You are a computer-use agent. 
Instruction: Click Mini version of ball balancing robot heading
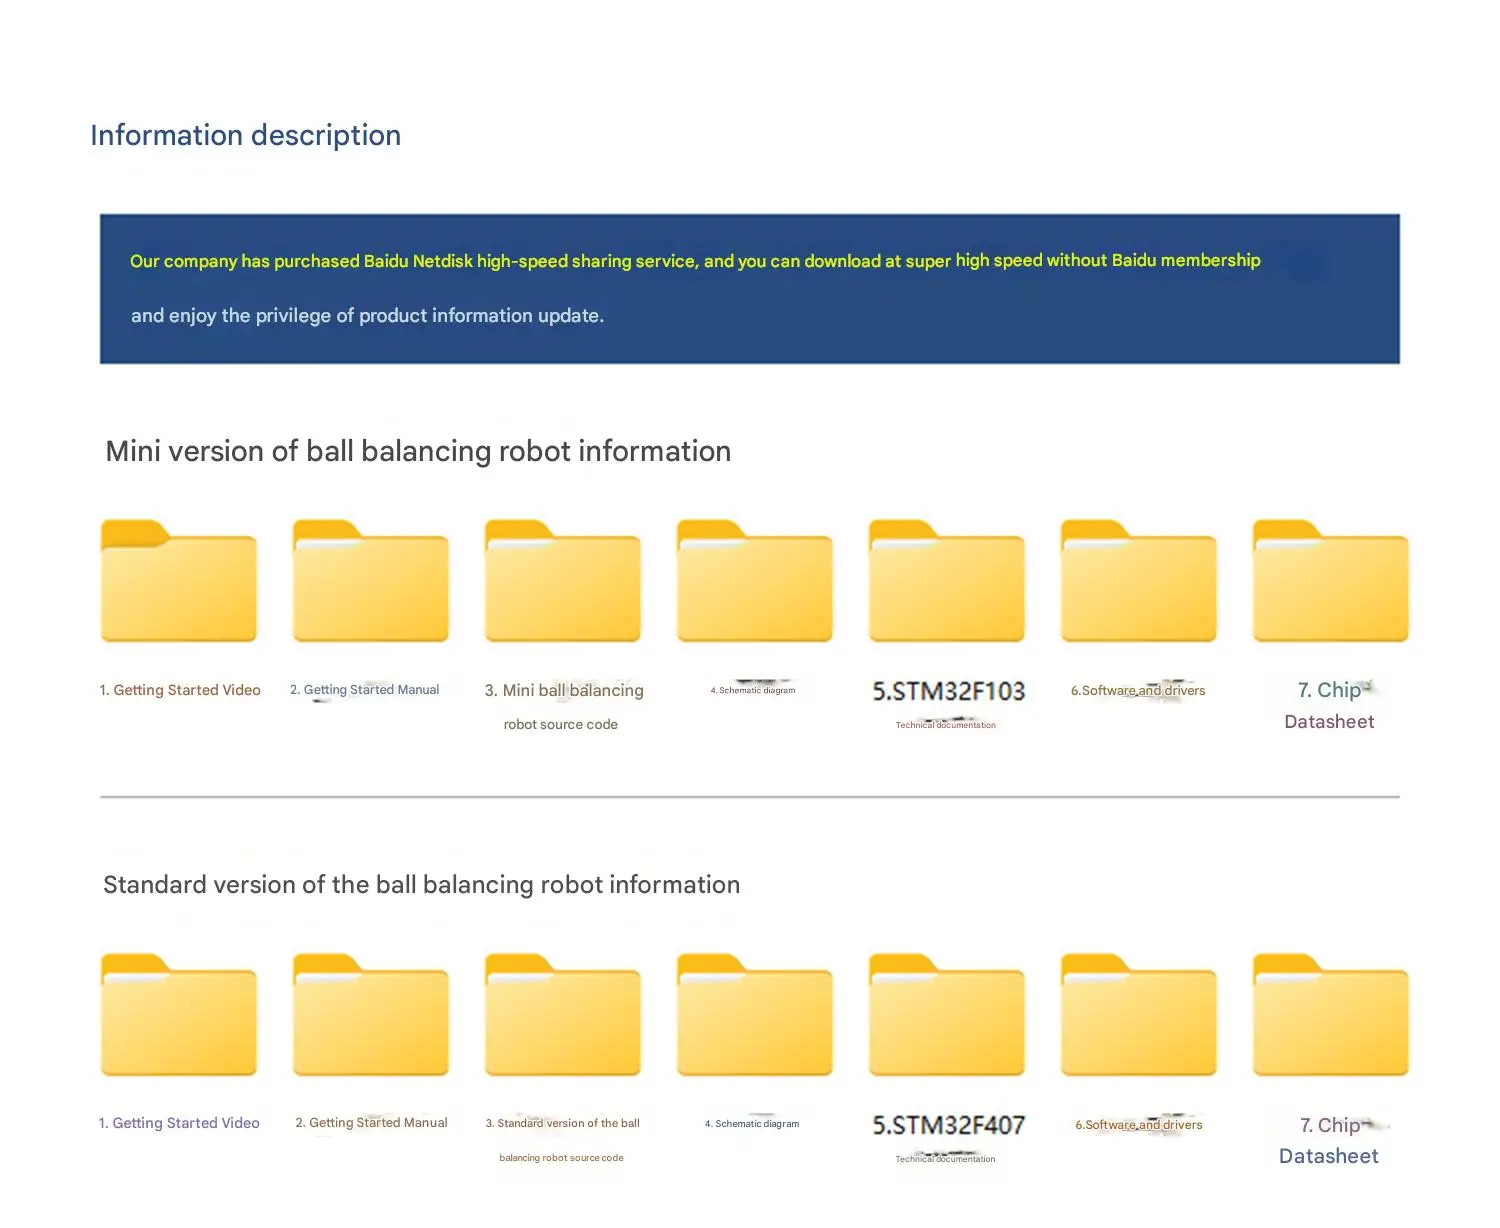click(x=418, y=451)
